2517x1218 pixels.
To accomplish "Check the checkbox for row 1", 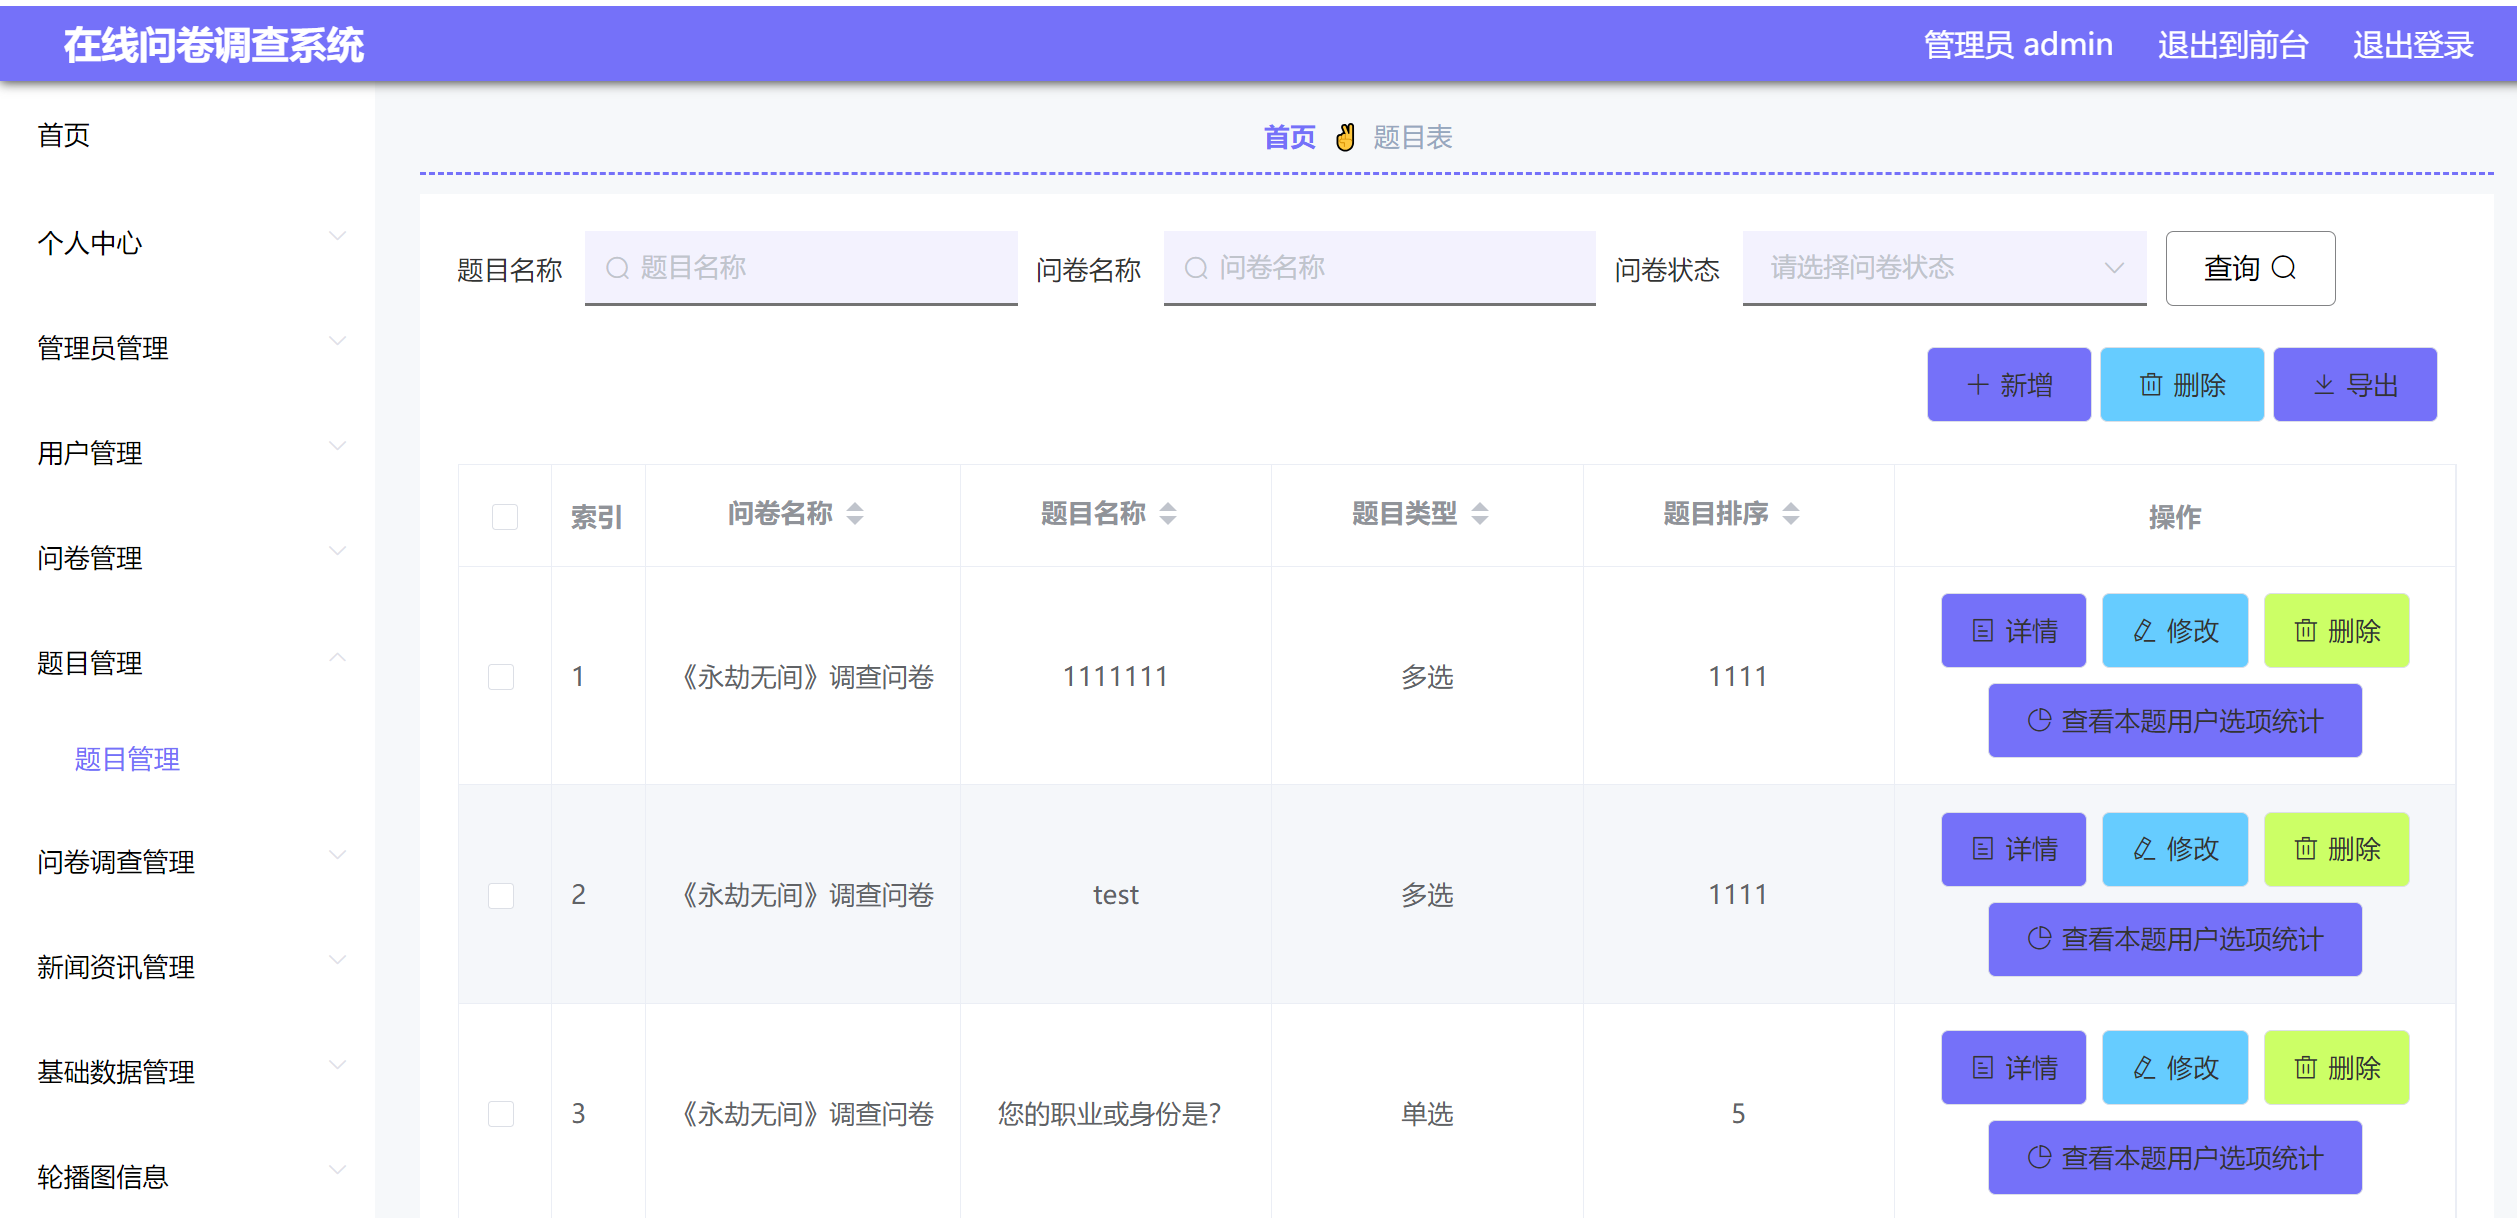I will pyautogui.click(x=502, y=676).
